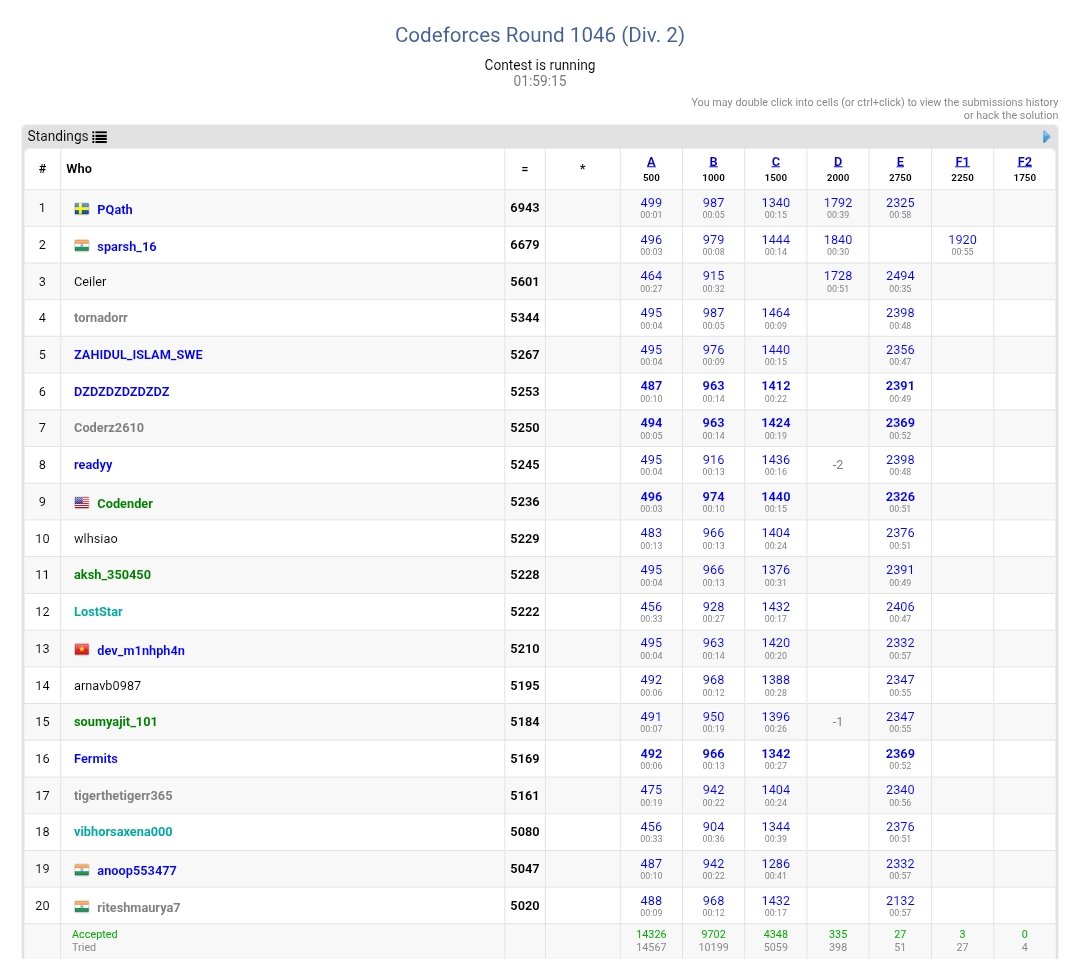Open riteshmaurya7's profile
1080x959 pixels.
tap(138, 907)
